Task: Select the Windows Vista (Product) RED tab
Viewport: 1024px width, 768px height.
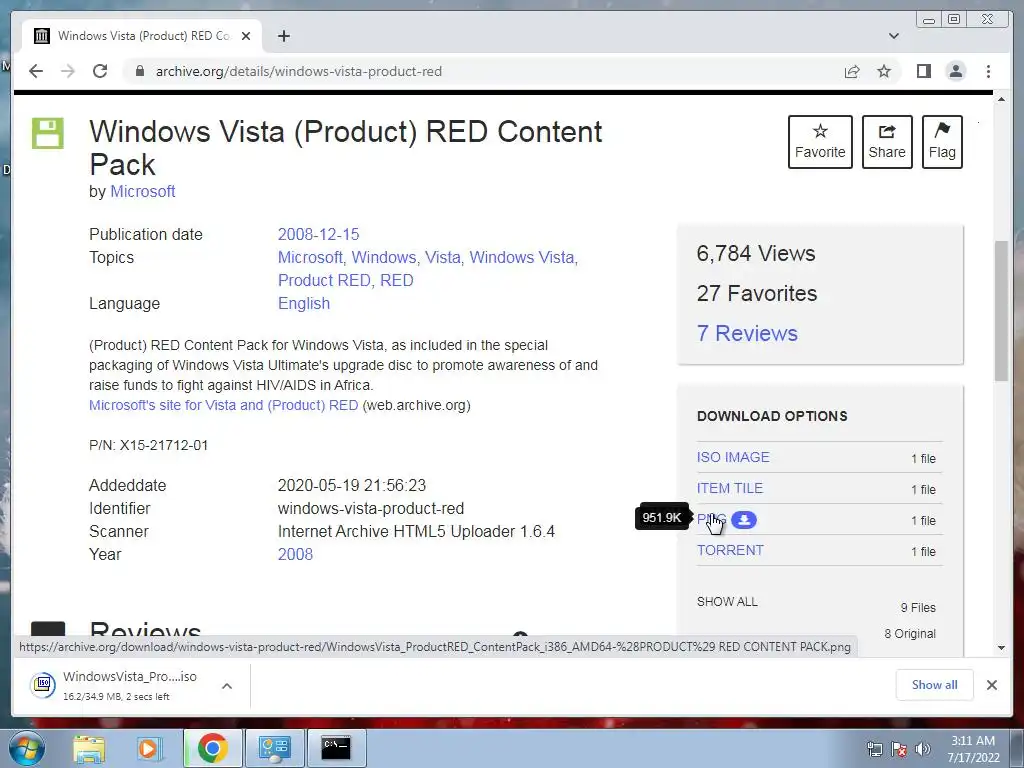Action: click(142, 36)
